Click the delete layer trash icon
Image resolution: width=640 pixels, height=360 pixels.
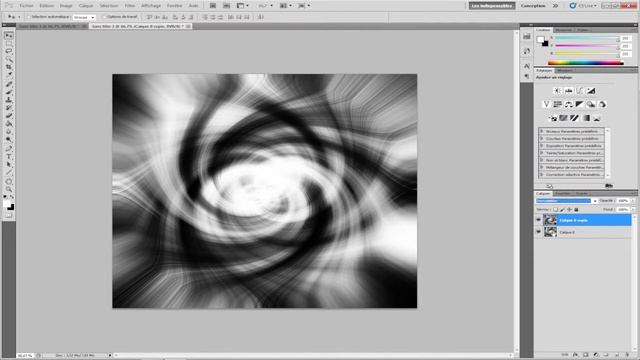pos(627,355)
